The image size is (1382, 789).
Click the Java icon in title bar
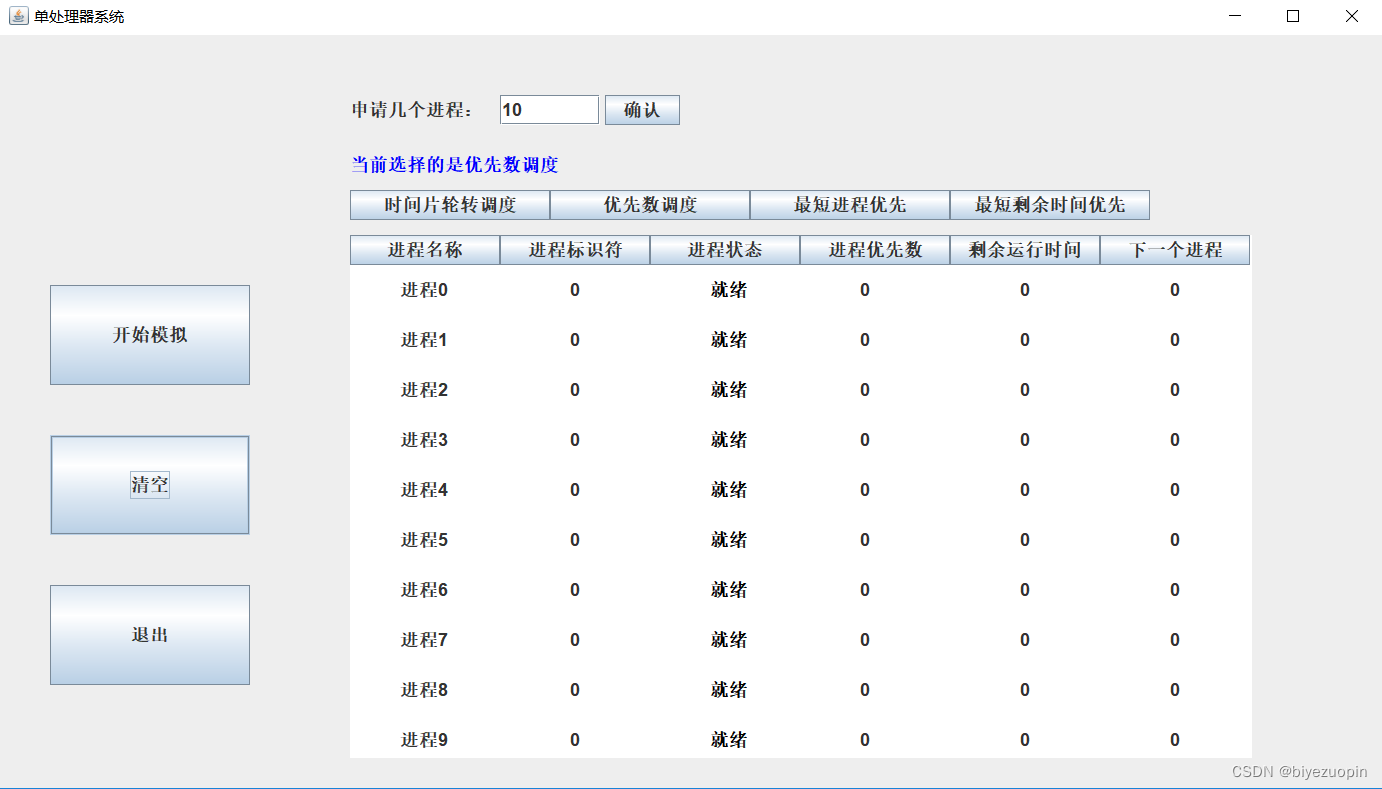click(18, 16)
